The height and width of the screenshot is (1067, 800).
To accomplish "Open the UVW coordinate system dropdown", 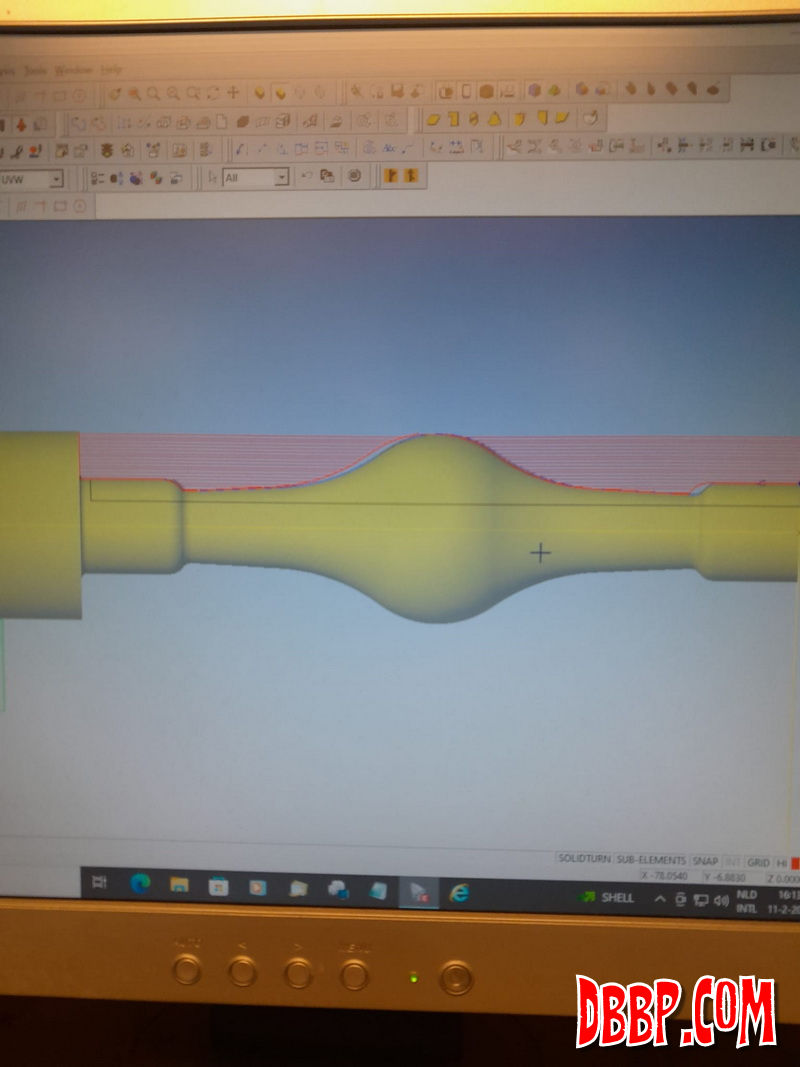I will 55,180.
